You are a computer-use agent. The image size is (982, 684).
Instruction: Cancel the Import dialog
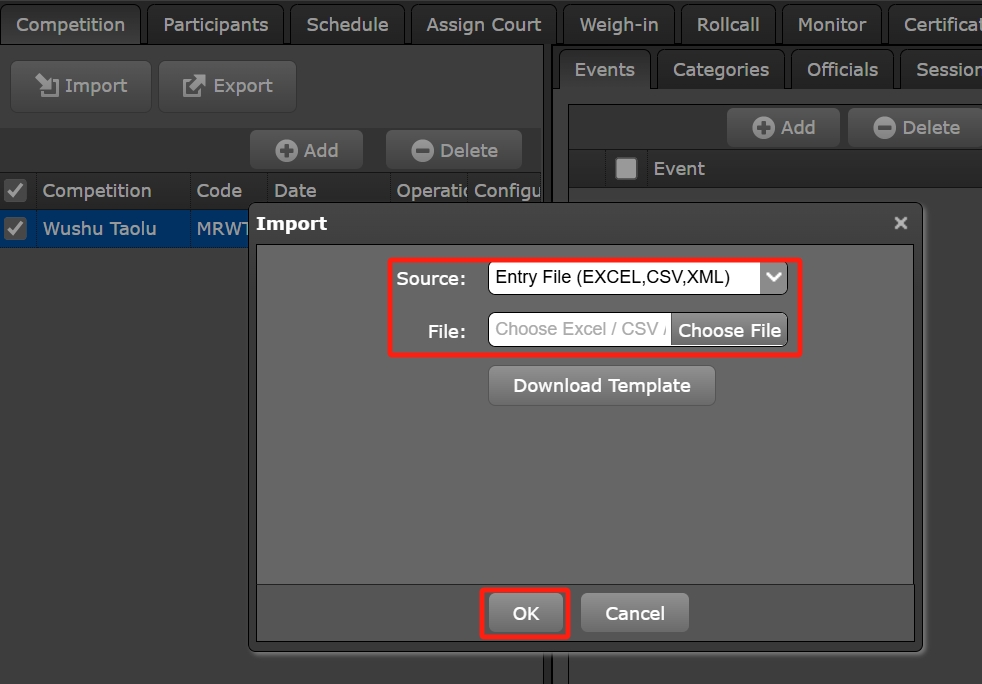(634, 613)
